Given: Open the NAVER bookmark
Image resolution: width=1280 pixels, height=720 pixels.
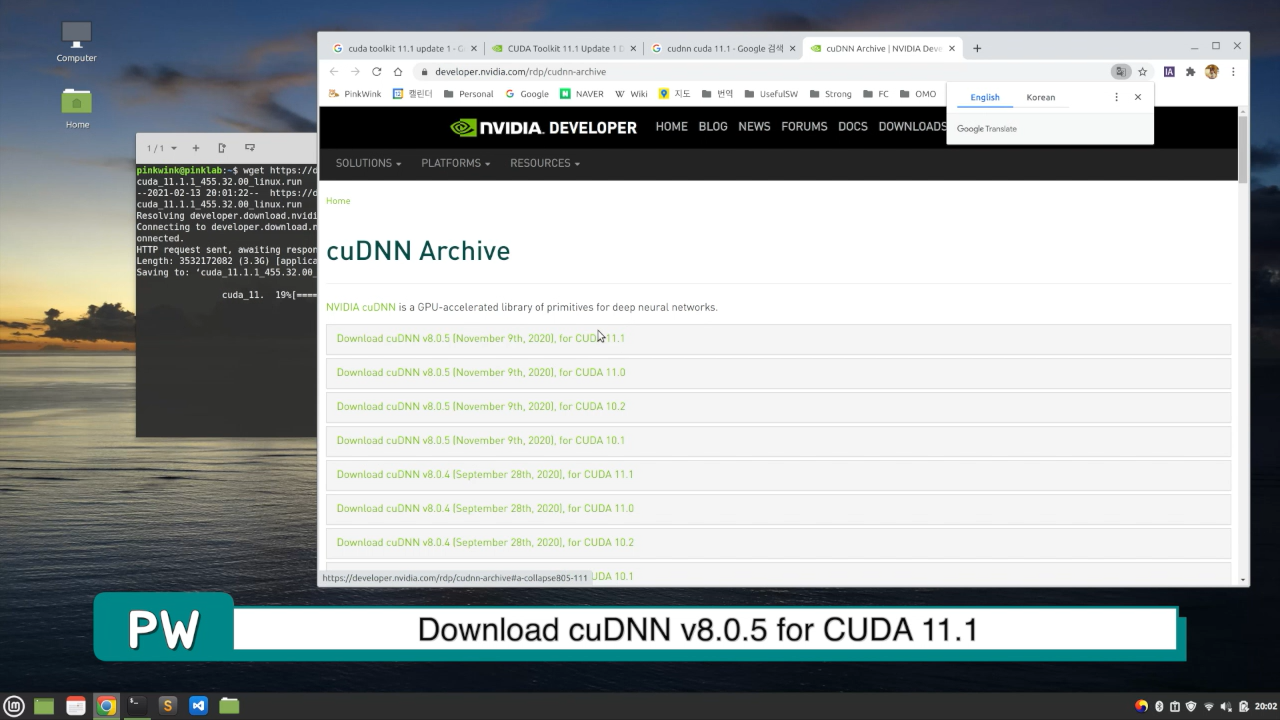Looking at the screenshot, I should tap(581, 94).
